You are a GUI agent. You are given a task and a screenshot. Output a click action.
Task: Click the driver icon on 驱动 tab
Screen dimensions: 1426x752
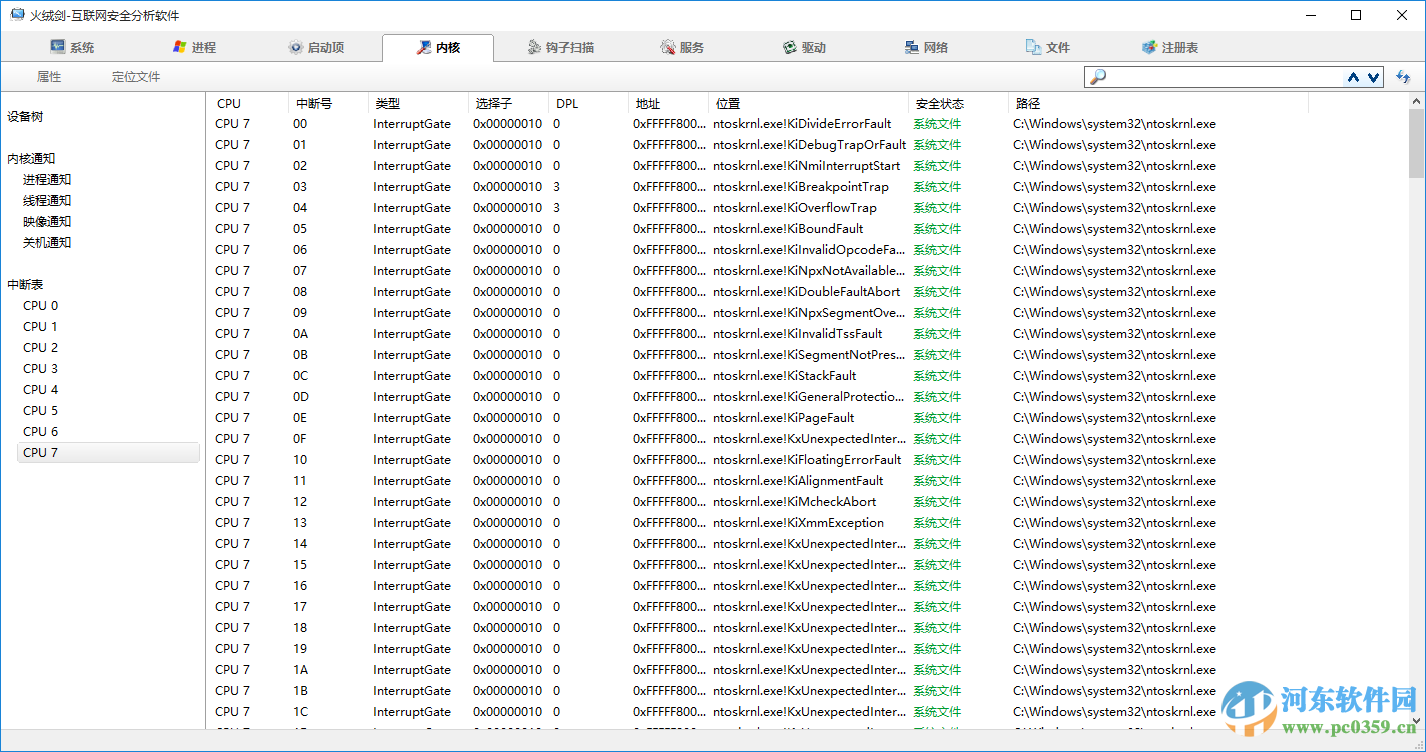click(x=790, y=47)
